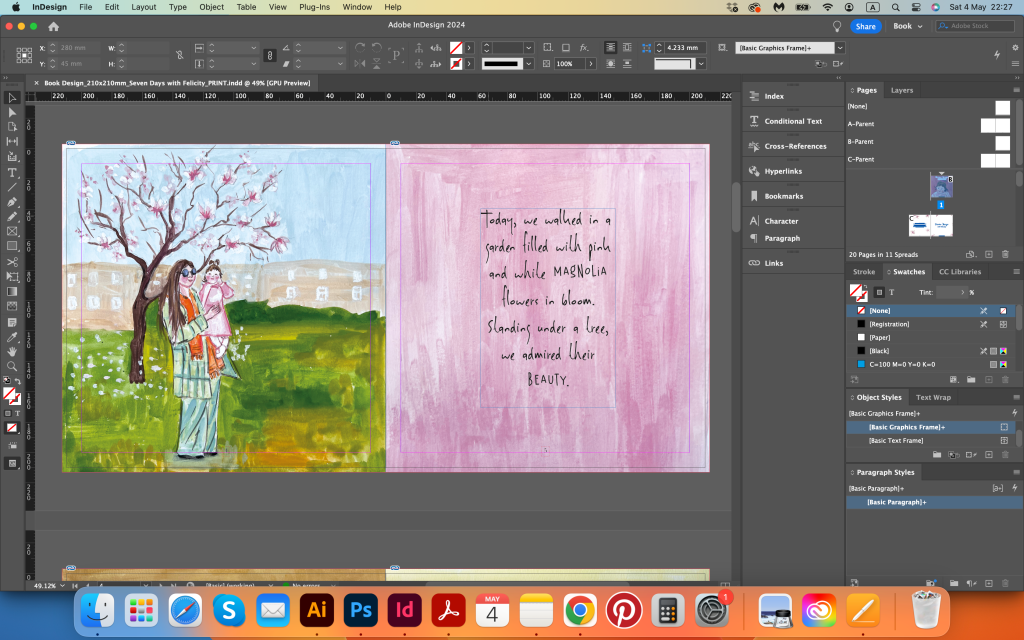Delete selected page with Pages trash icon
Viewport: 1024px width, 640px height.
pos(1005,255)
